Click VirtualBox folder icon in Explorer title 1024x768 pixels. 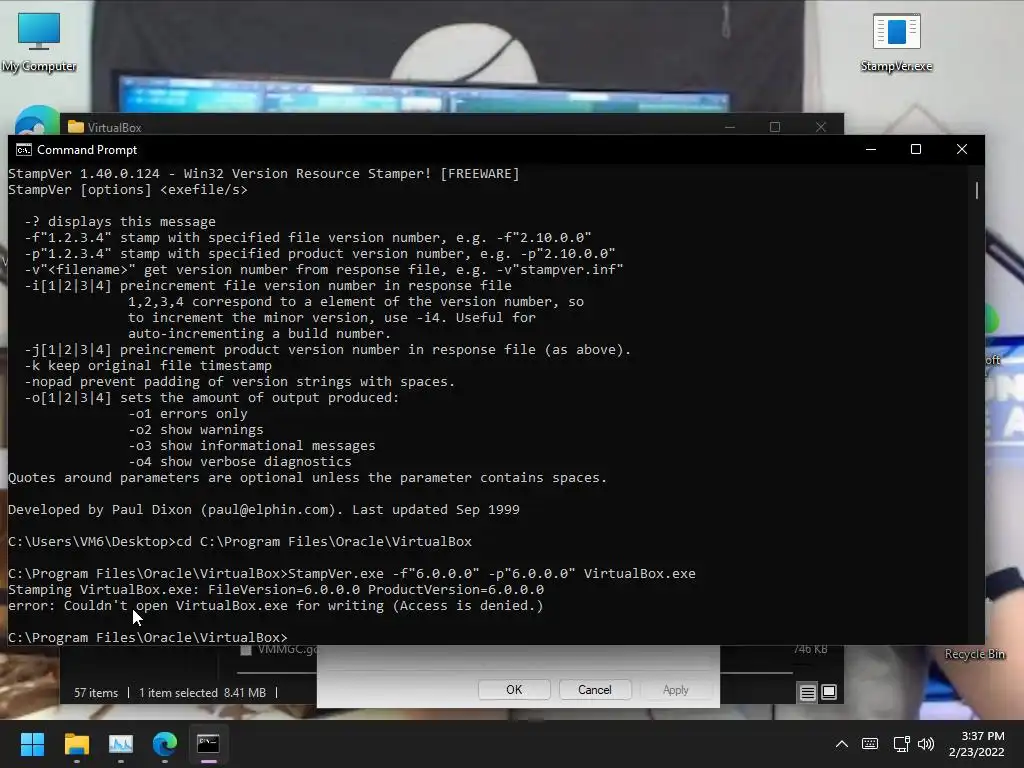[76, 127]
